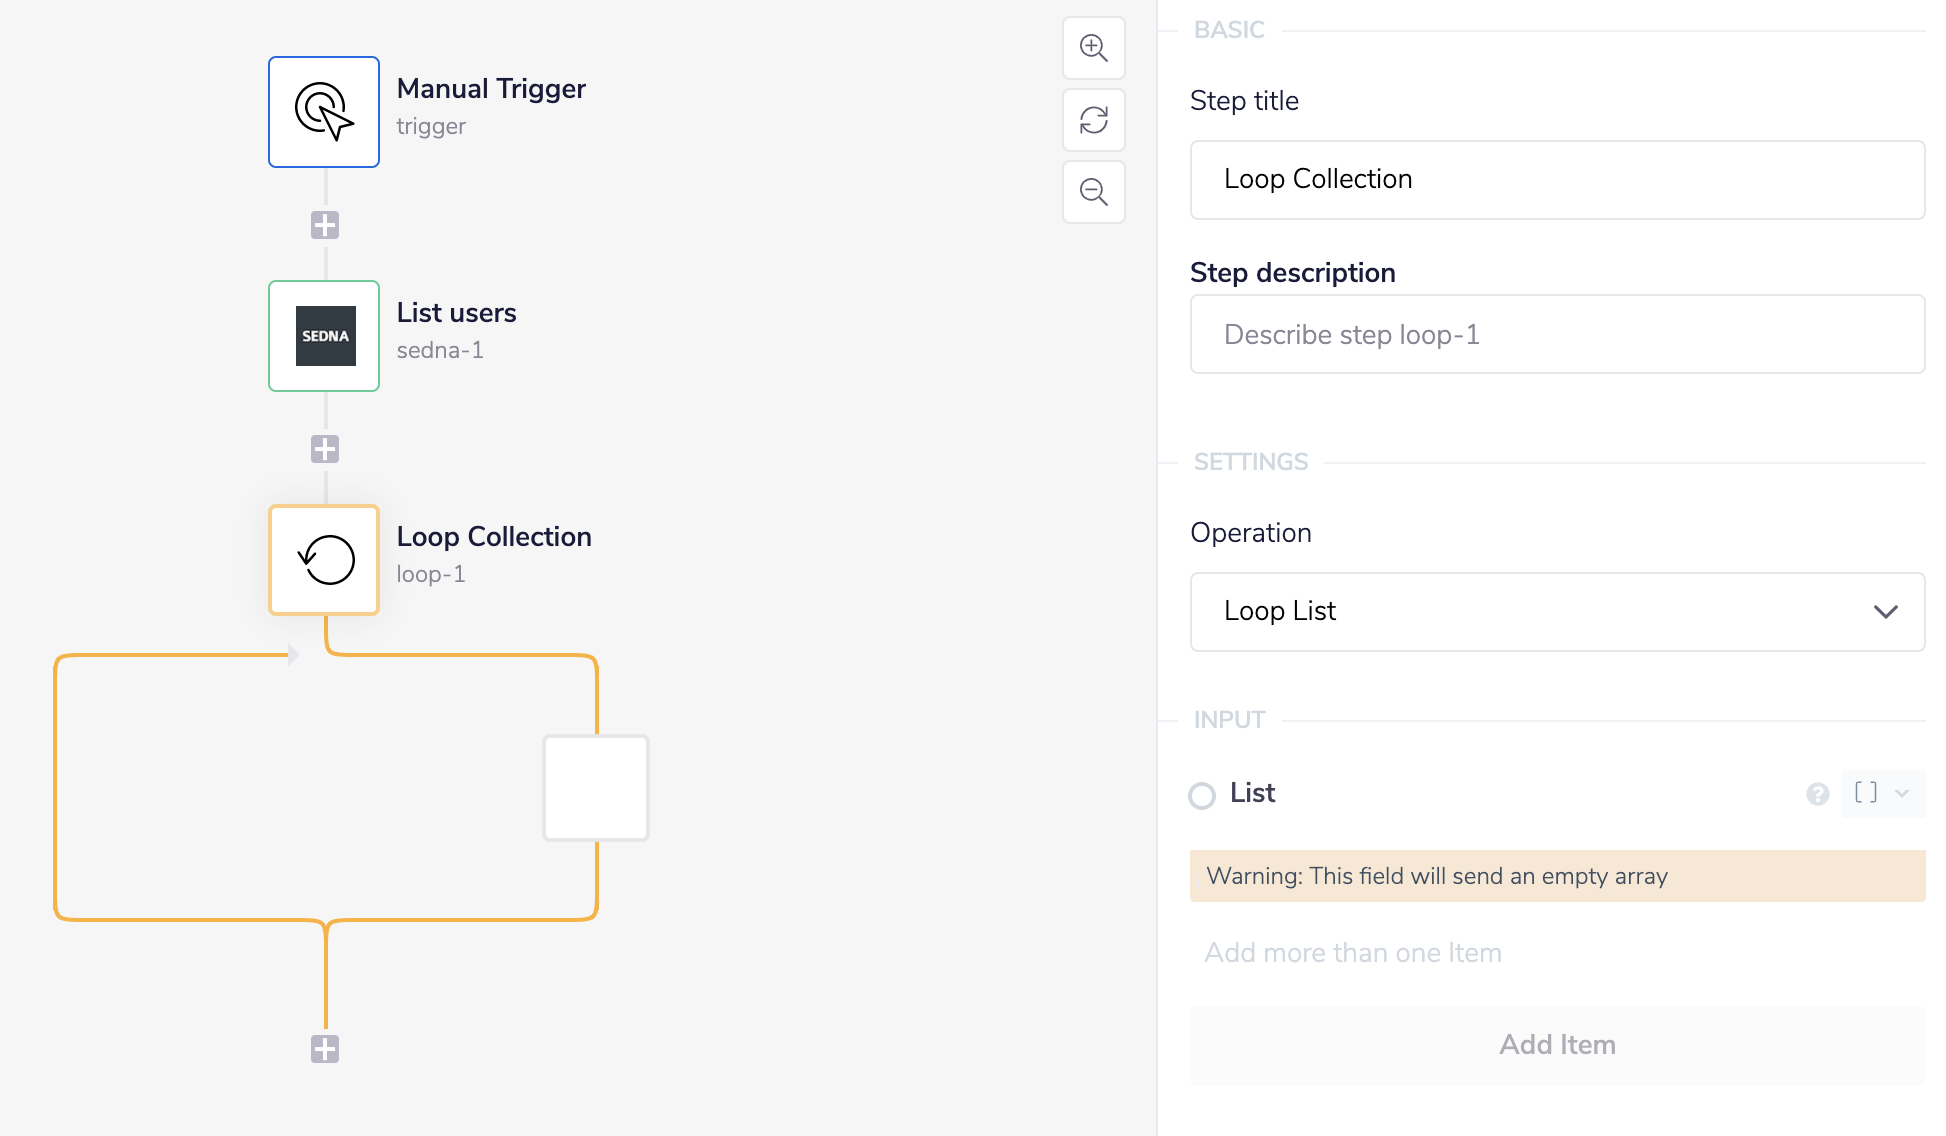Click the zoom in magnifier icon

coord(1093,48)
